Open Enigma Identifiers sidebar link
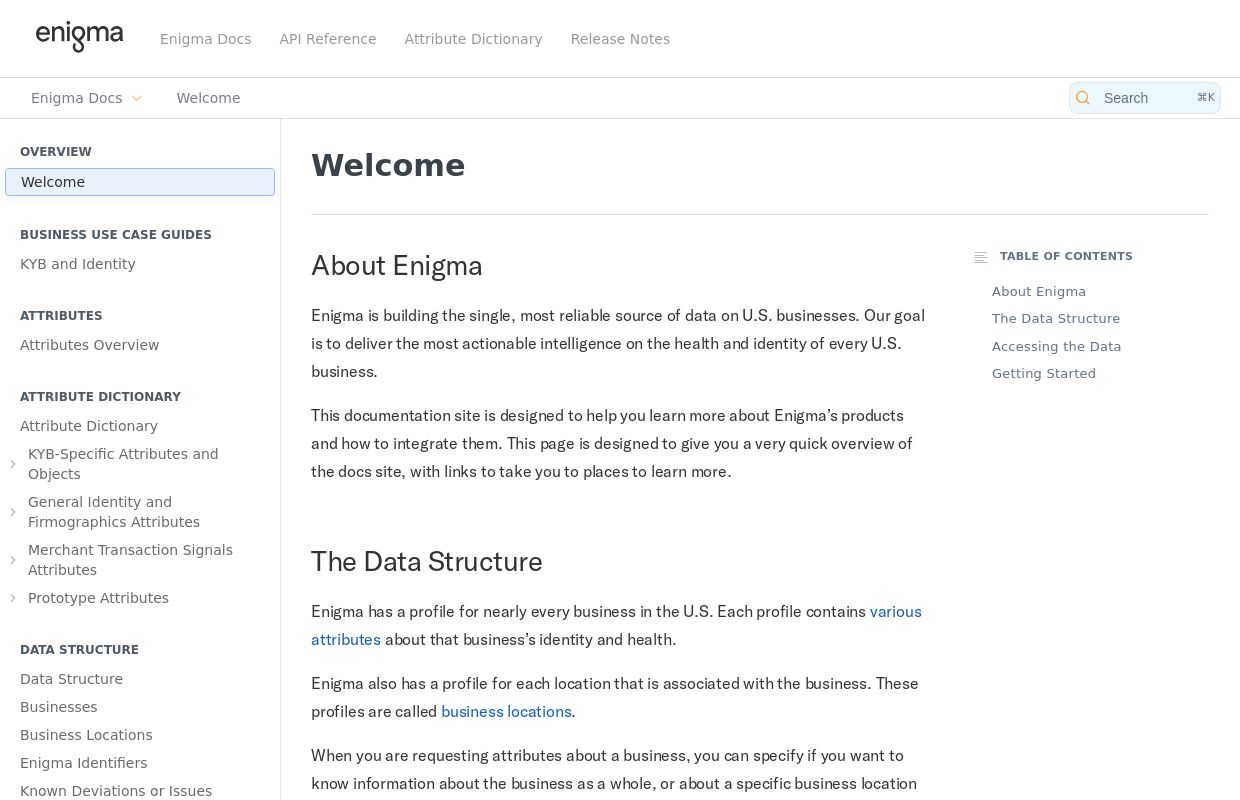1240x800 pixels. (84, 763)
